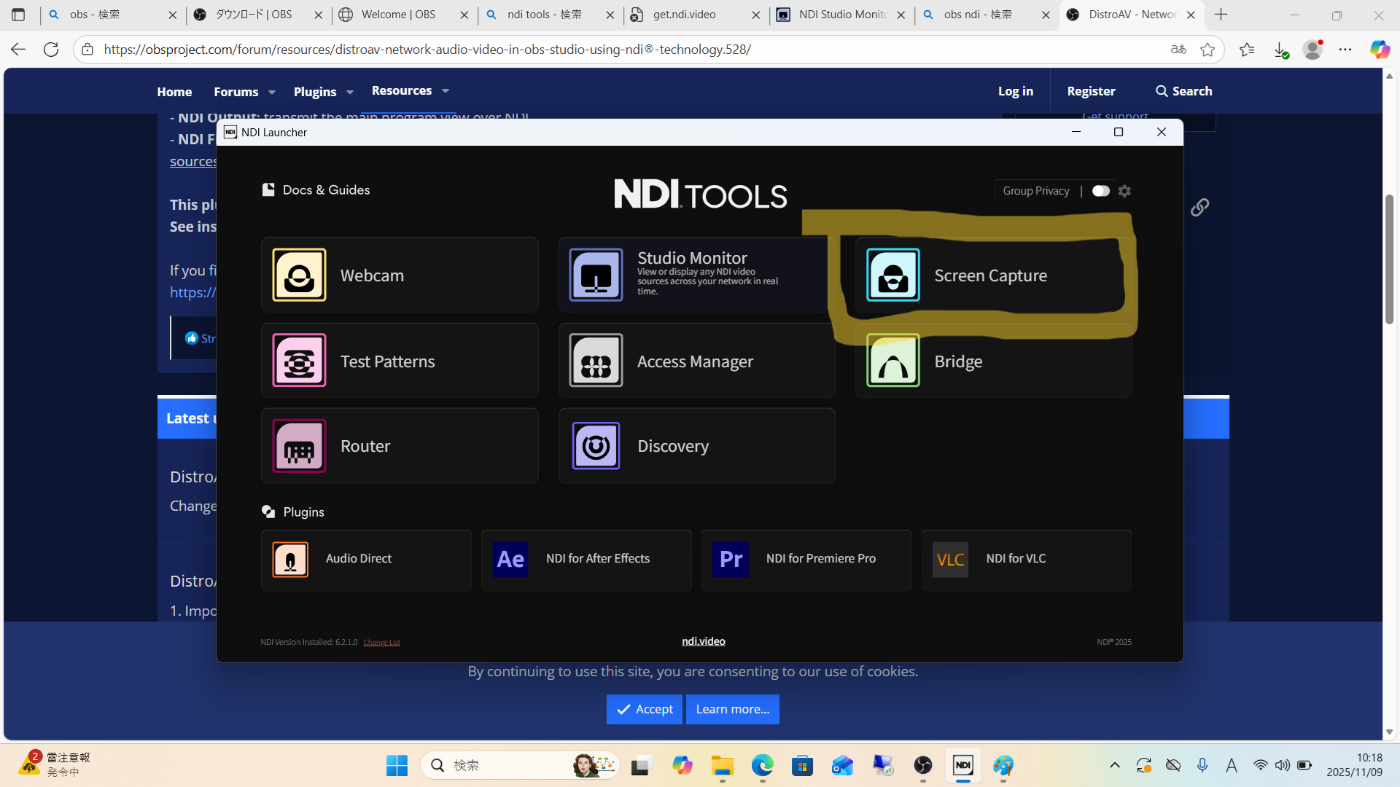Screen dimensions: 1400x787
Task: Launch the Webcam tool icon in NDI Launcher
Action: [299, 275]
